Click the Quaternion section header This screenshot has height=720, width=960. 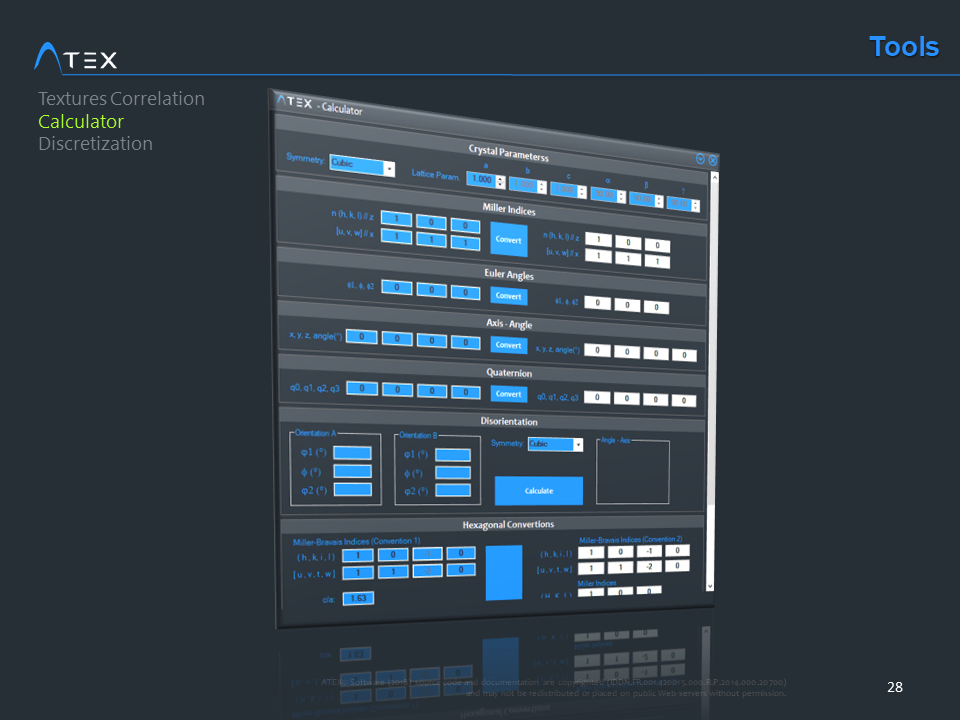pos(509,372)
